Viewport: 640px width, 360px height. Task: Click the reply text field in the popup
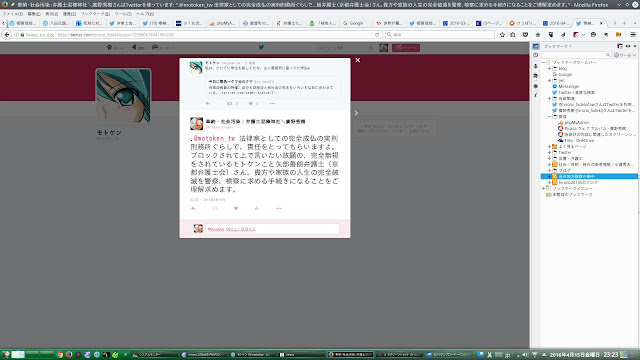tap(272, 229)
